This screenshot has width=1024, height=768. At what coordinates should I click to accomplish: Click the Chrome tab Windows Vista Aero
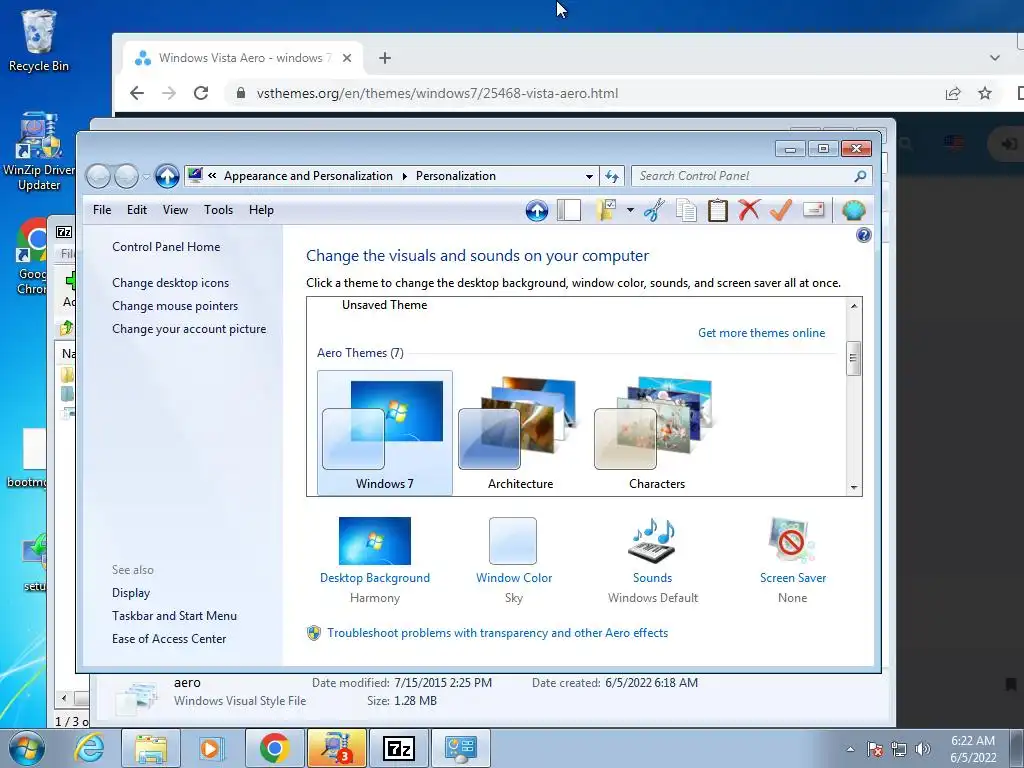click(242, 58)
